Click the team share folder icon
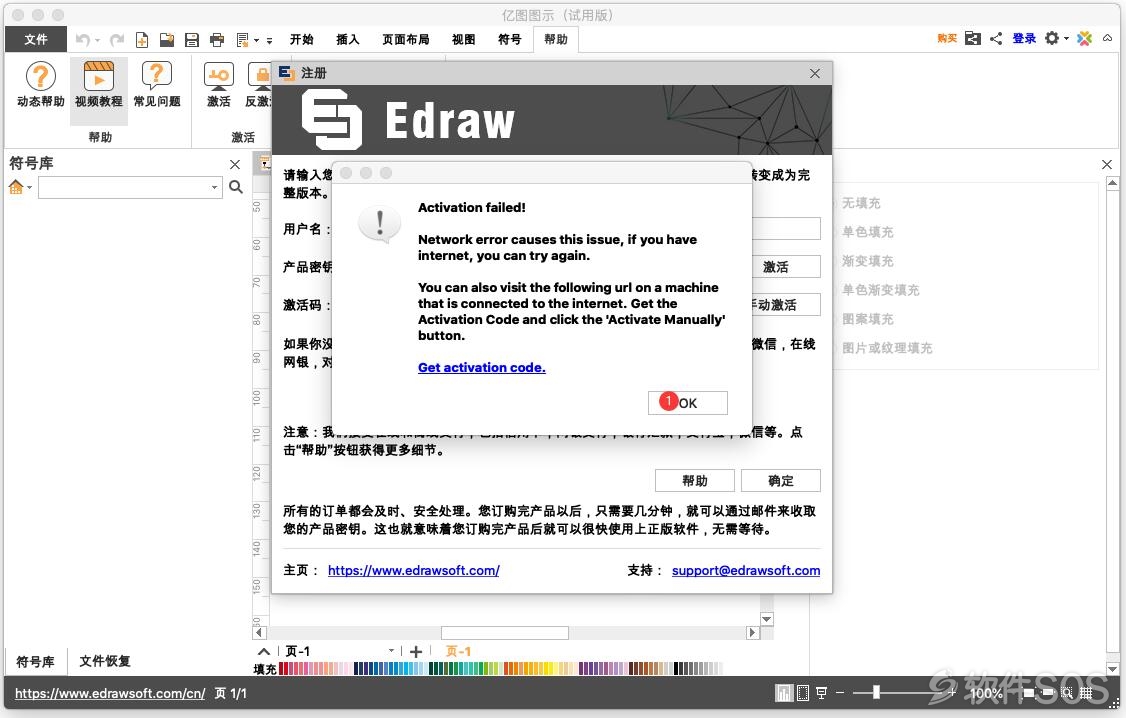Screen dimensions: 1126x718 [973, 38]
